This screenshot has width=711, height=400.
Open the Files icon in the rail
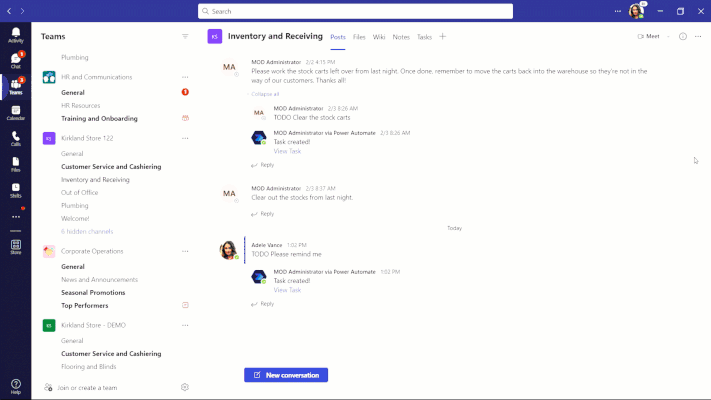click(x=15, y=164)
